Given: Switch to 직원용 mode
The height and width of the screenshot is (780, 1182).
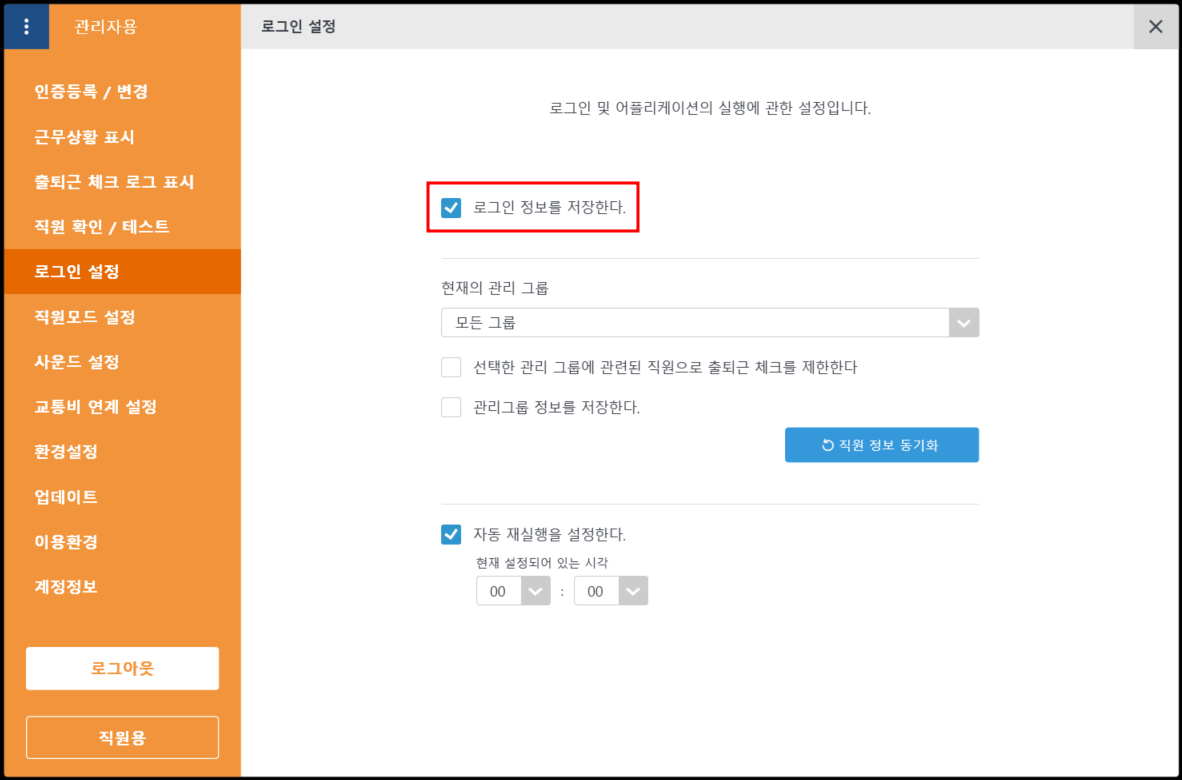Looking at the screenshot, I should (x=122, y=738).
